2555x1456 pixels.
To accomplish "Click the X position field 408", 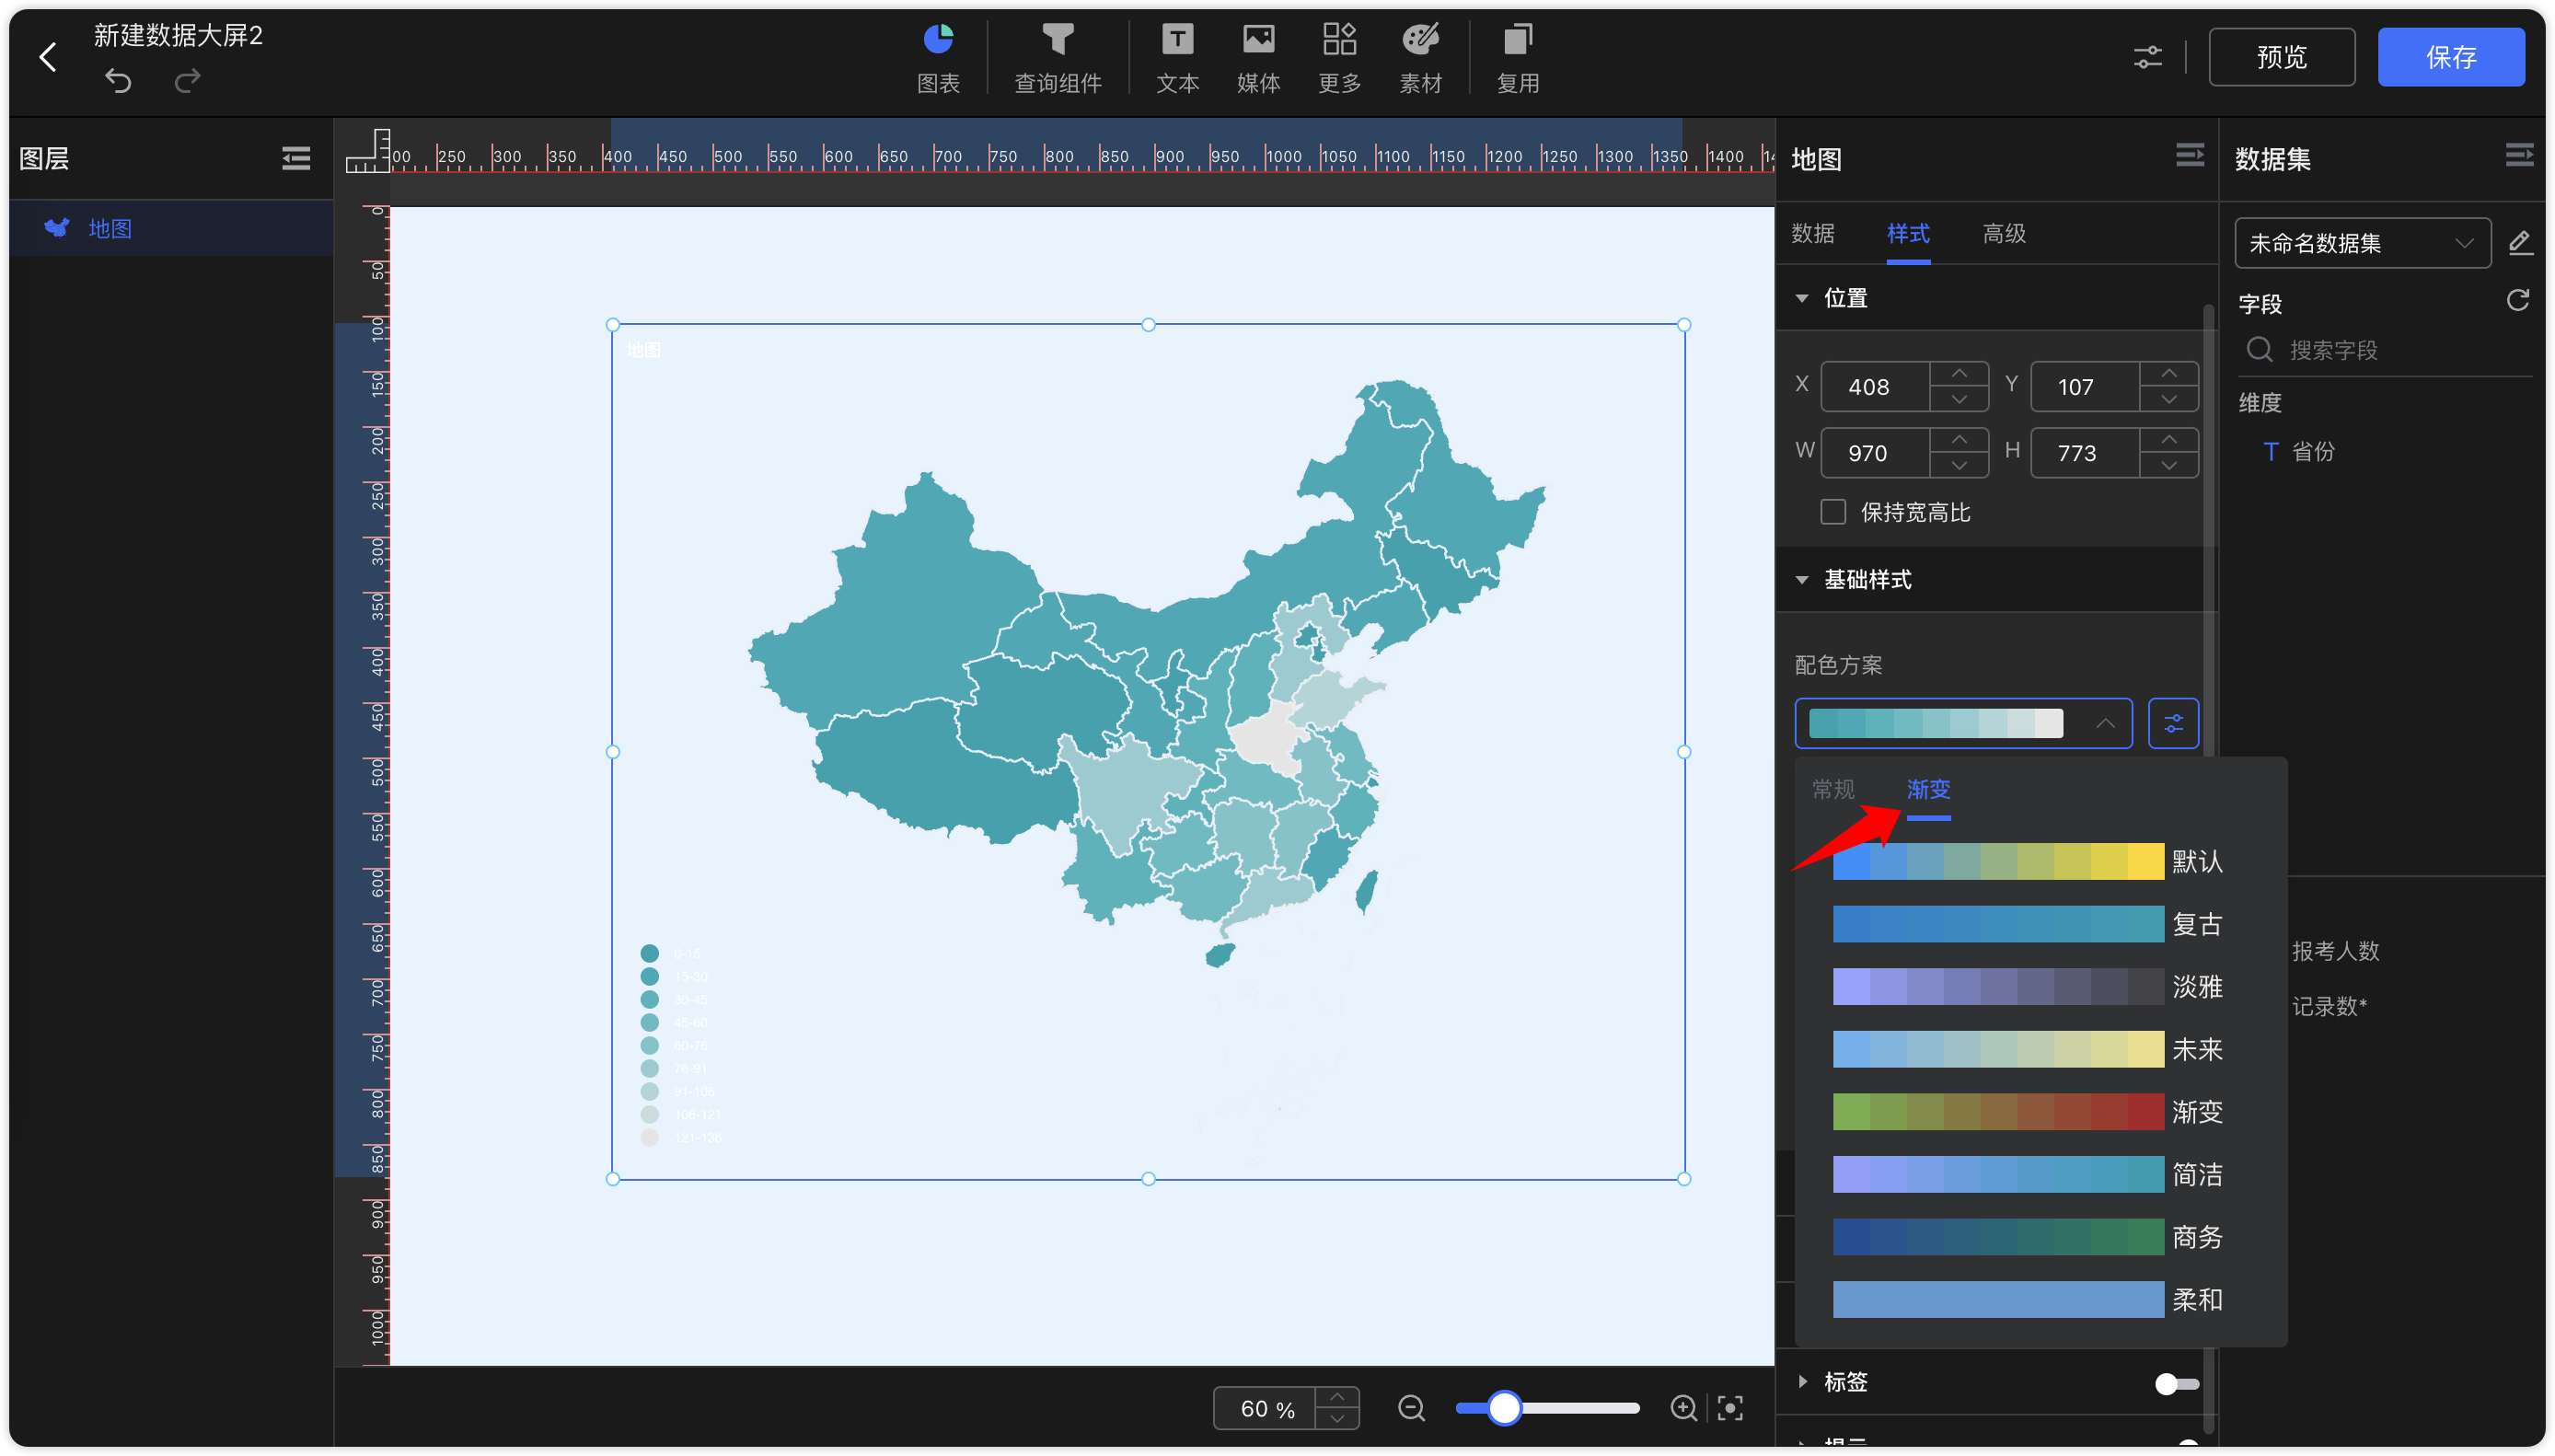I will click(1875, 387).
